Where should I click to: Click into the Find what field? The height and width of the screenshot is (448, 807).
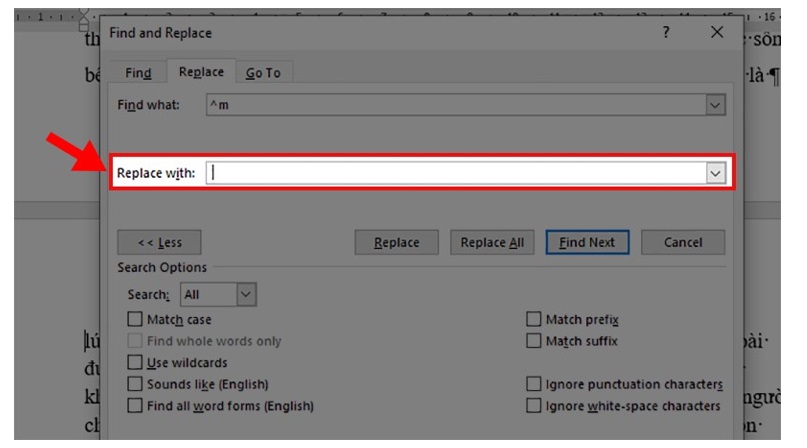455,105
